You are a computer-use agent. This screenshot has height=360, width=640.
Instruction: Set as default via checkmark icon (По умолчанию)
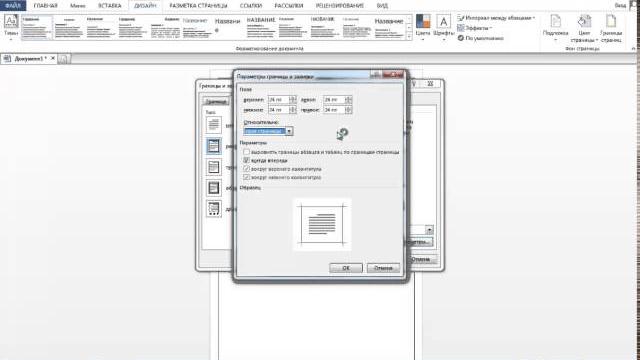460,38
